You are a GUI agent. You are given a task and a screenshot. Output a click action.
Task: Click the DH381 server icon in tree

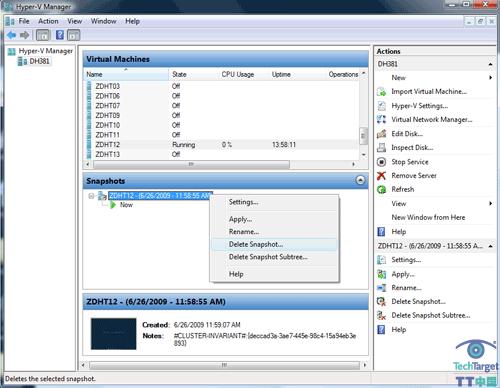click(x=22, y=61)
